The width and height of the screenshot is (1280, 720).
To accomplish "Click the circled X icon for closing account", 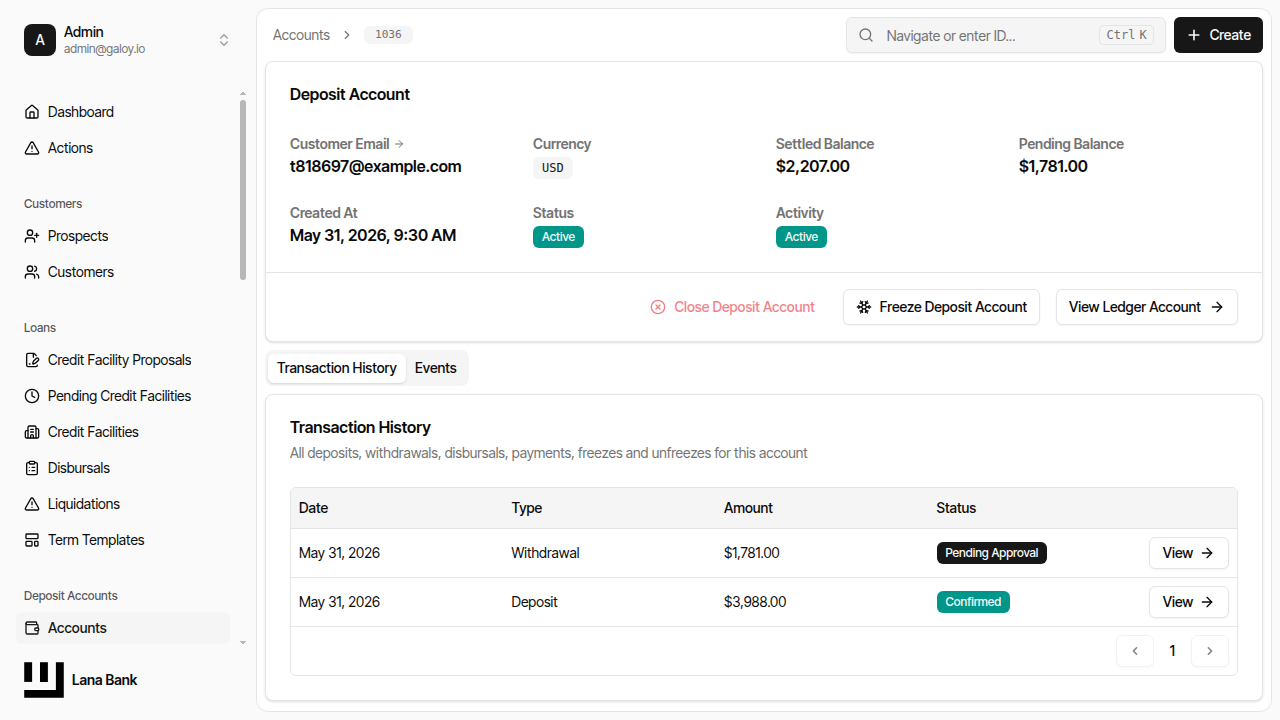I will (x=658, y=307).
